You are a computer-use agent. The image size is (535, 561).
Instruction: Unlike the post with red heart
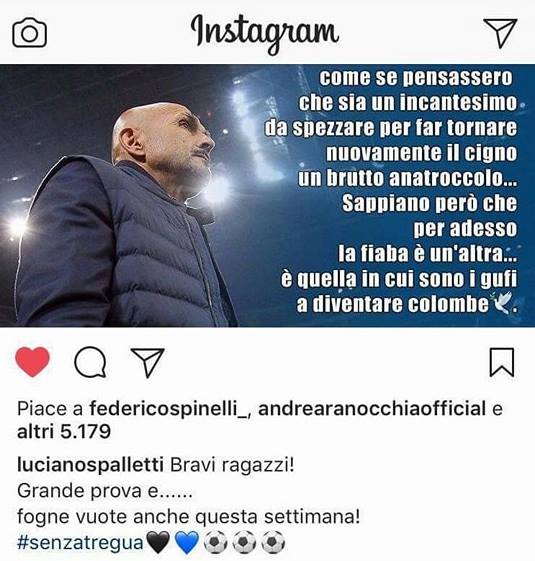[x=33, y=362]
